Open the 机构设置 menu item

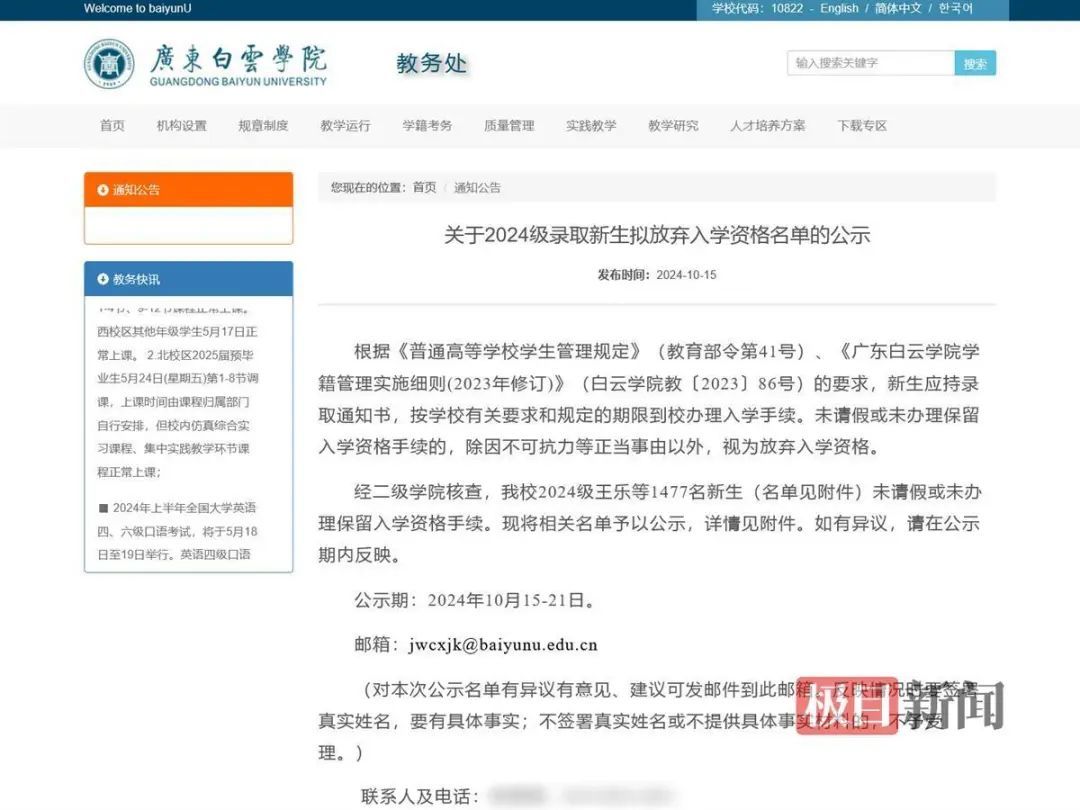182,126
